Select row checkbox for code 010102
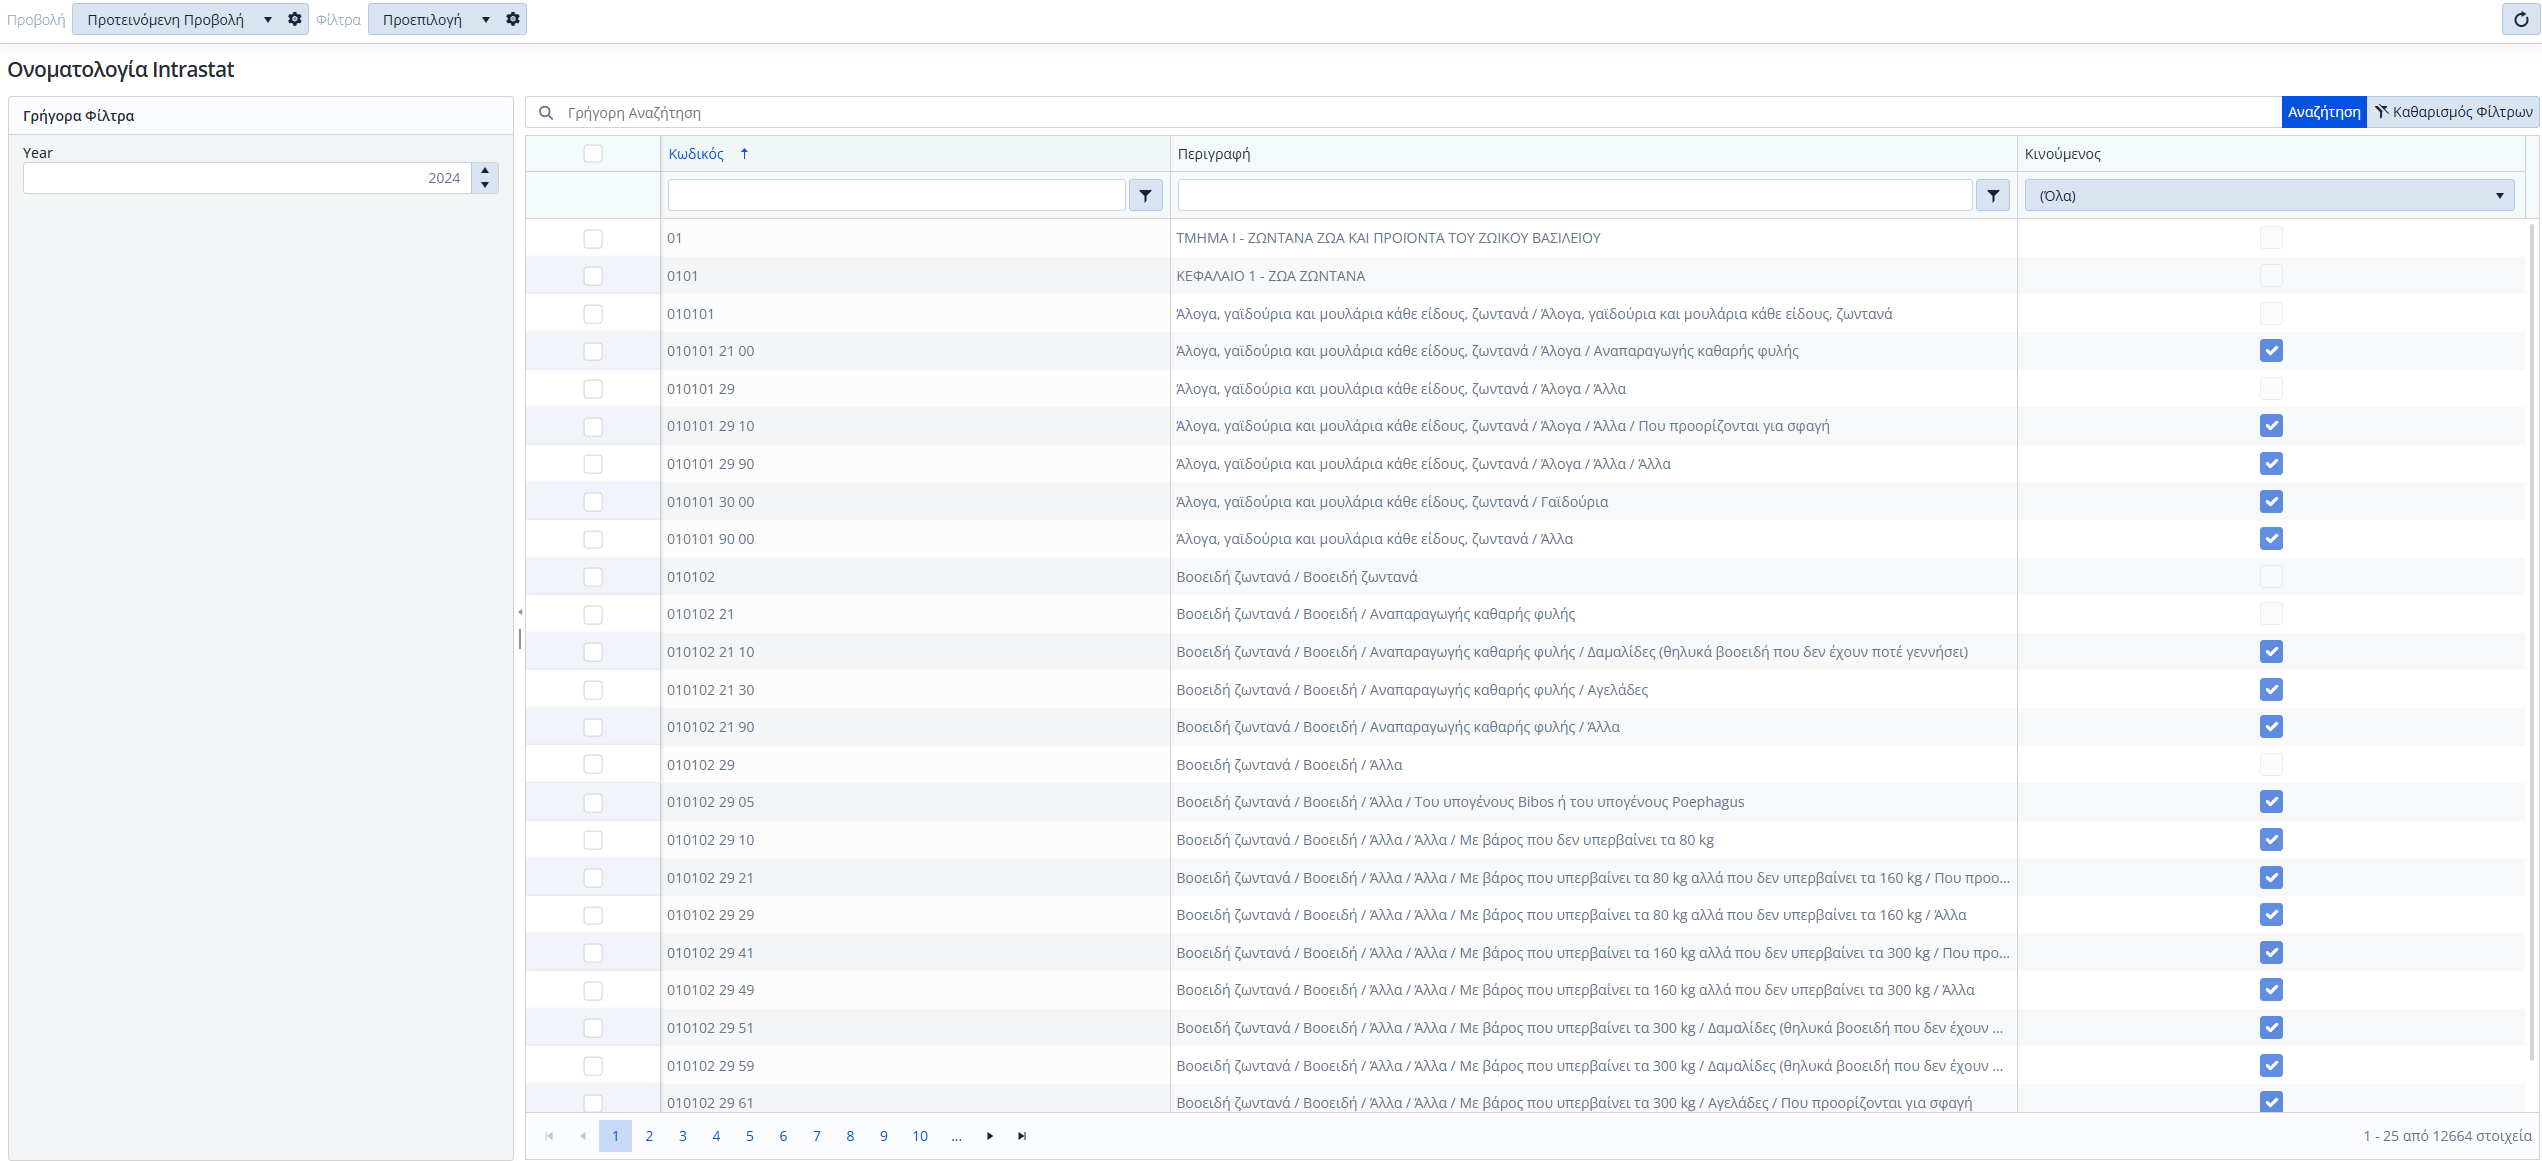The width and height of the screenshot is (2542, 1161). 593,577
